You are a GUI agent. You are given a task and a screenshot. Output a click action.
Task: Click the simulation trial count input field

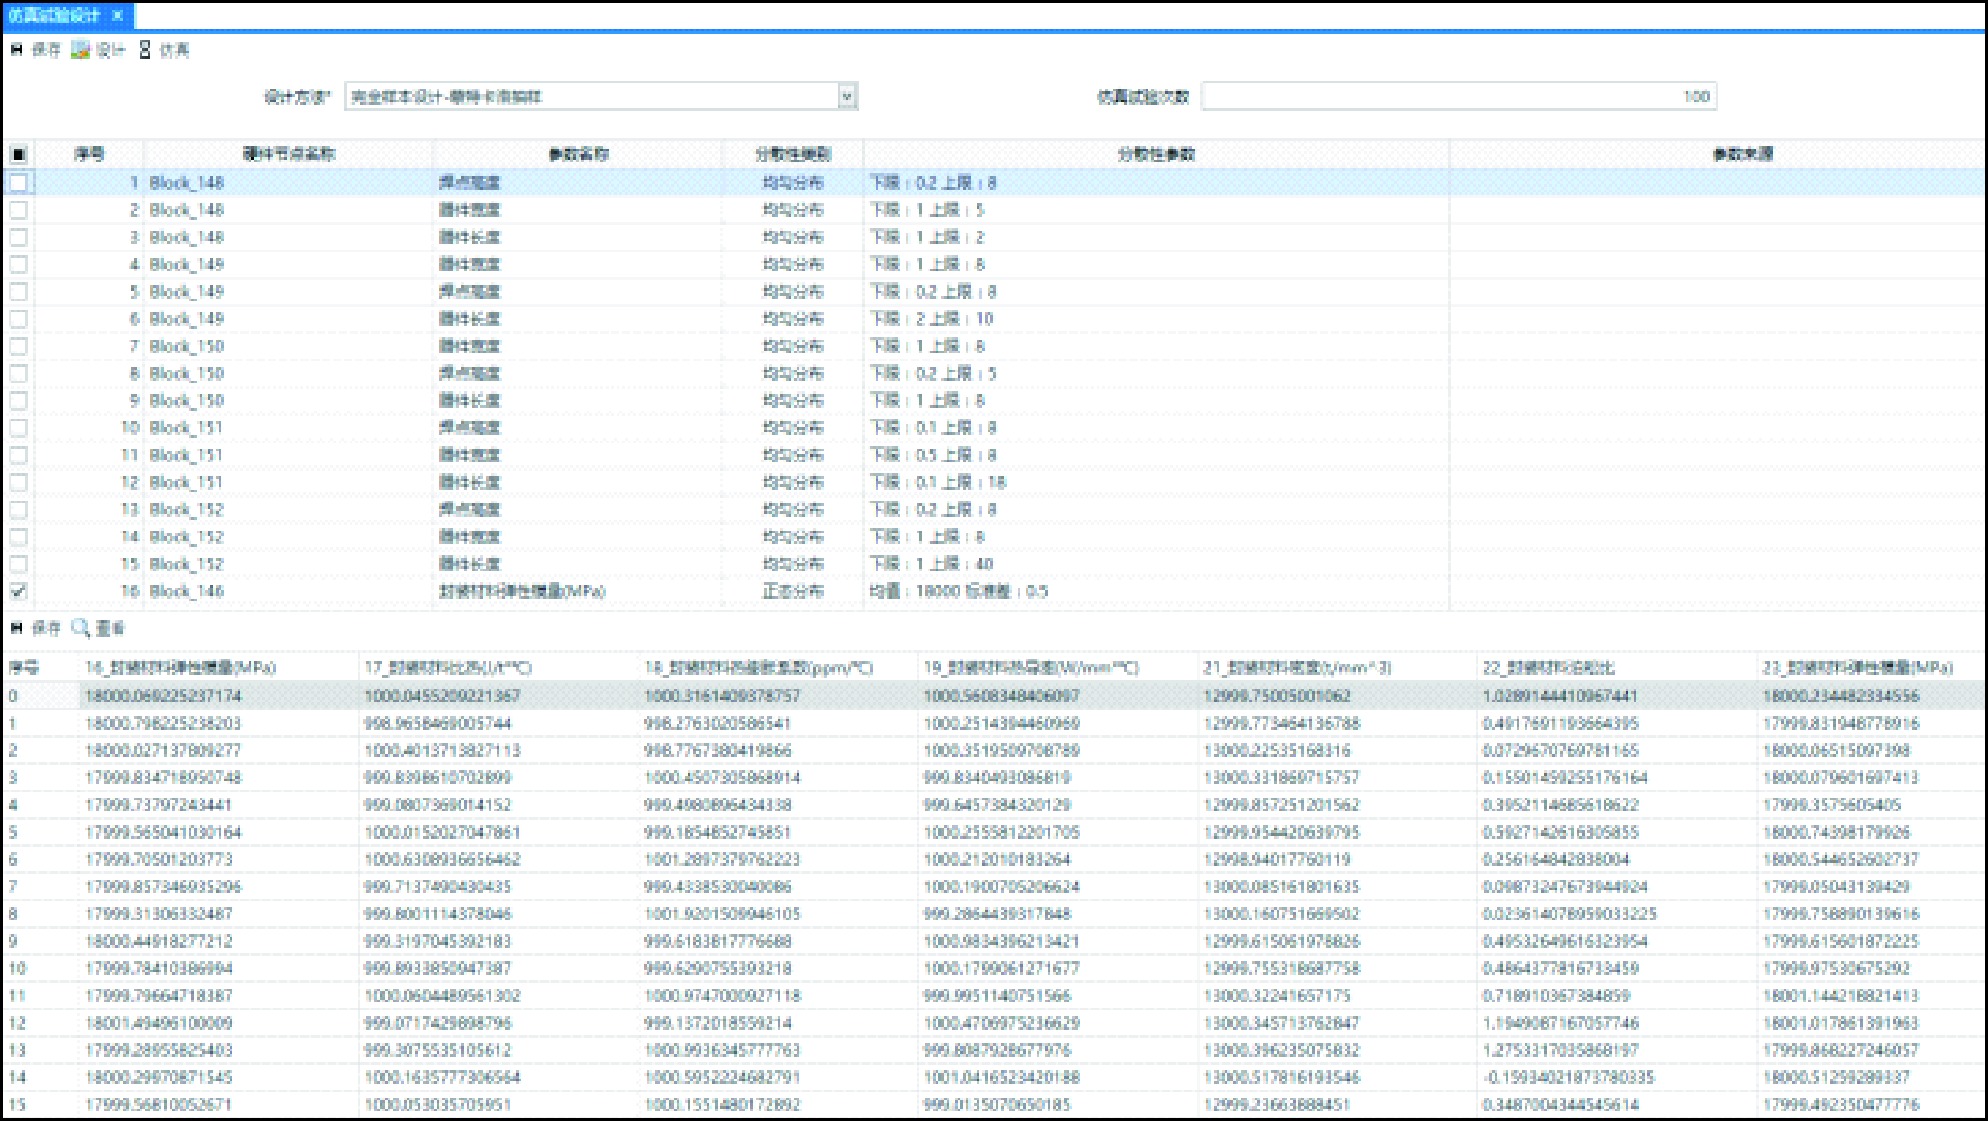pyautogui.click(x=1457, y=97)
